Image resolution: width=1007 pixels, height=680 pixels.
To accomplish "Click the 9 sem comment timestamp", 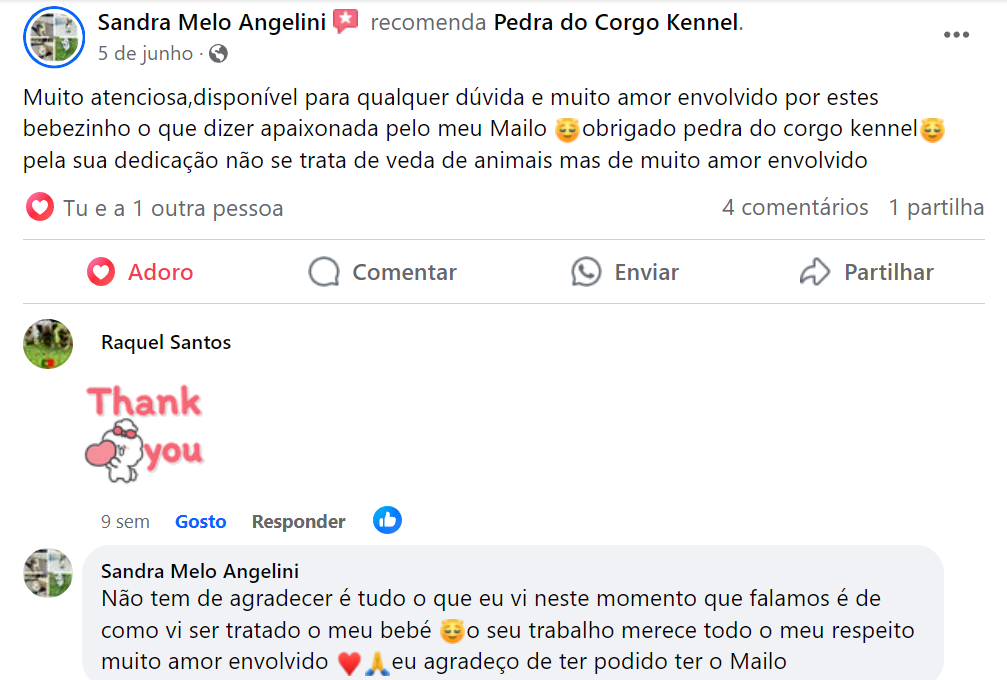I will click(x=125, y=522).
